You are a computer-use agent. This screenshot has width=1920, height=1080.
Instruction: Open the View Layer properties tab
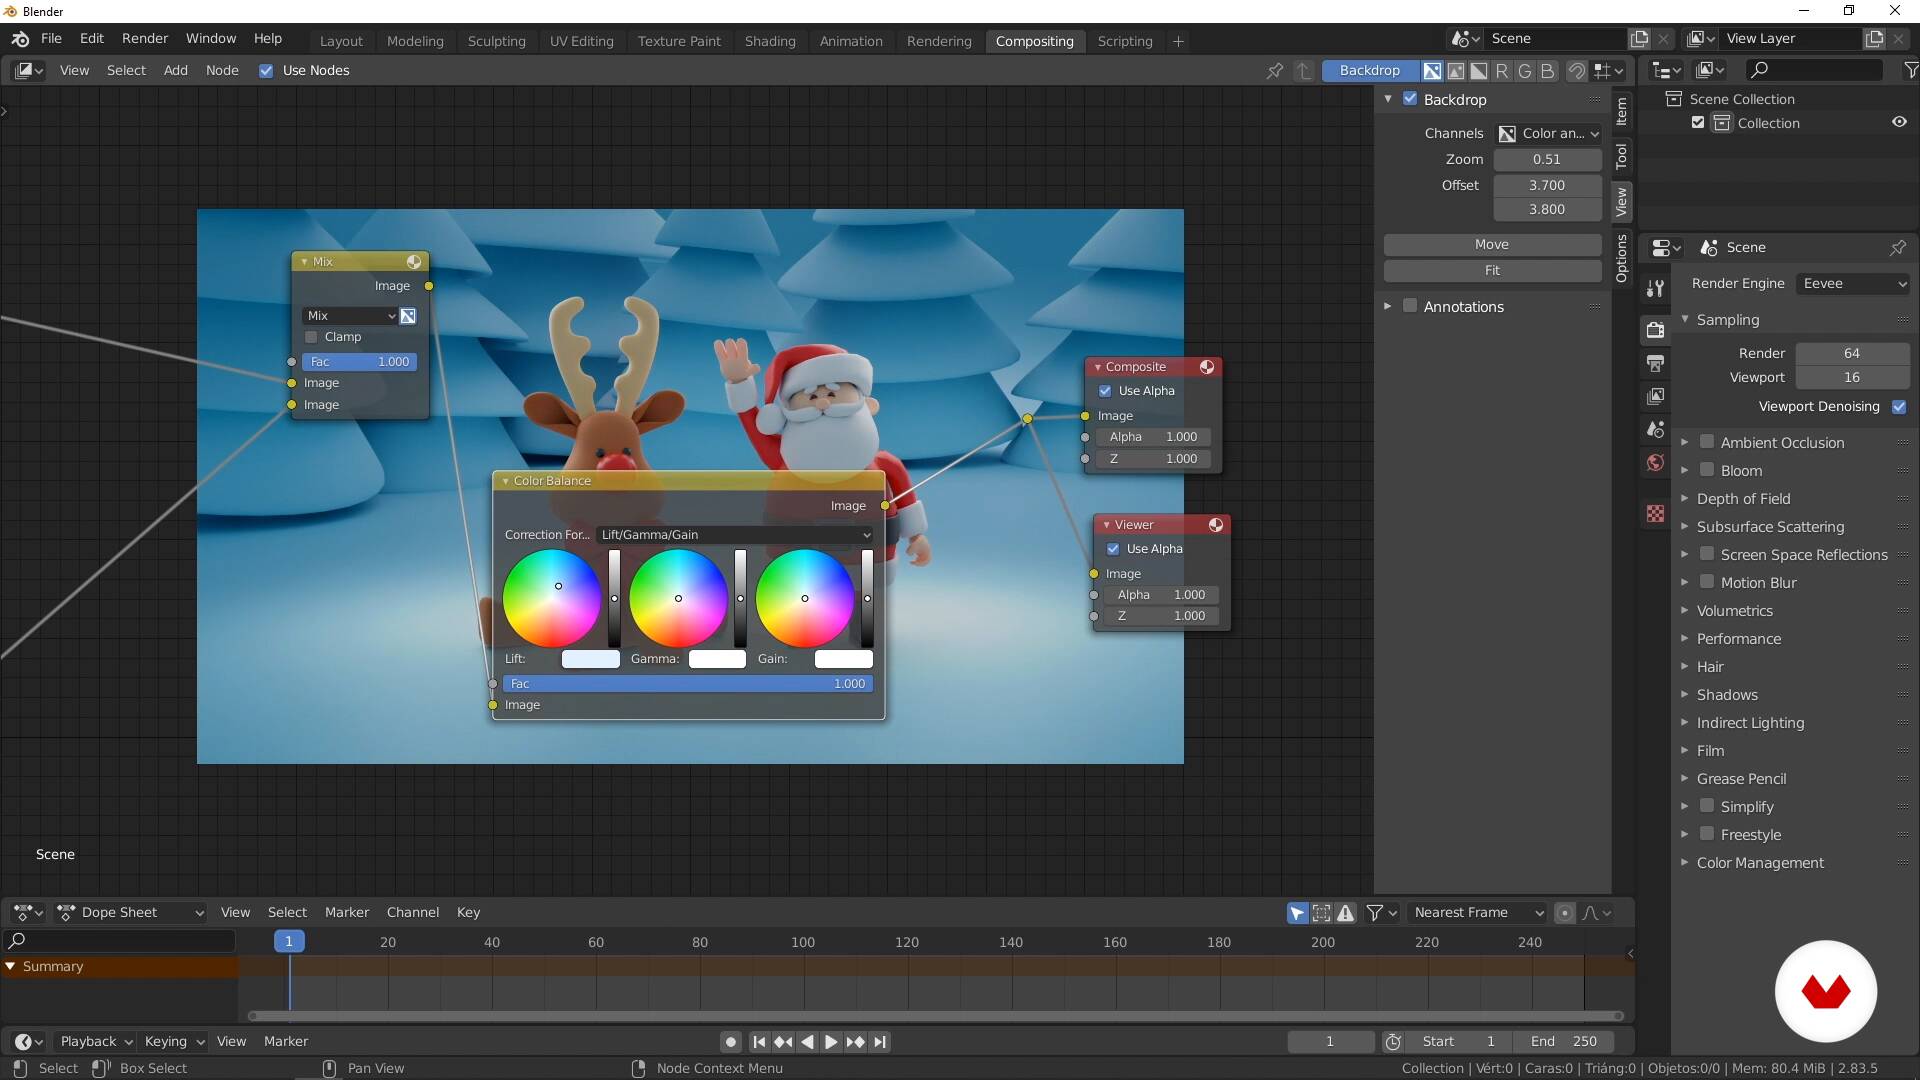1655,397
